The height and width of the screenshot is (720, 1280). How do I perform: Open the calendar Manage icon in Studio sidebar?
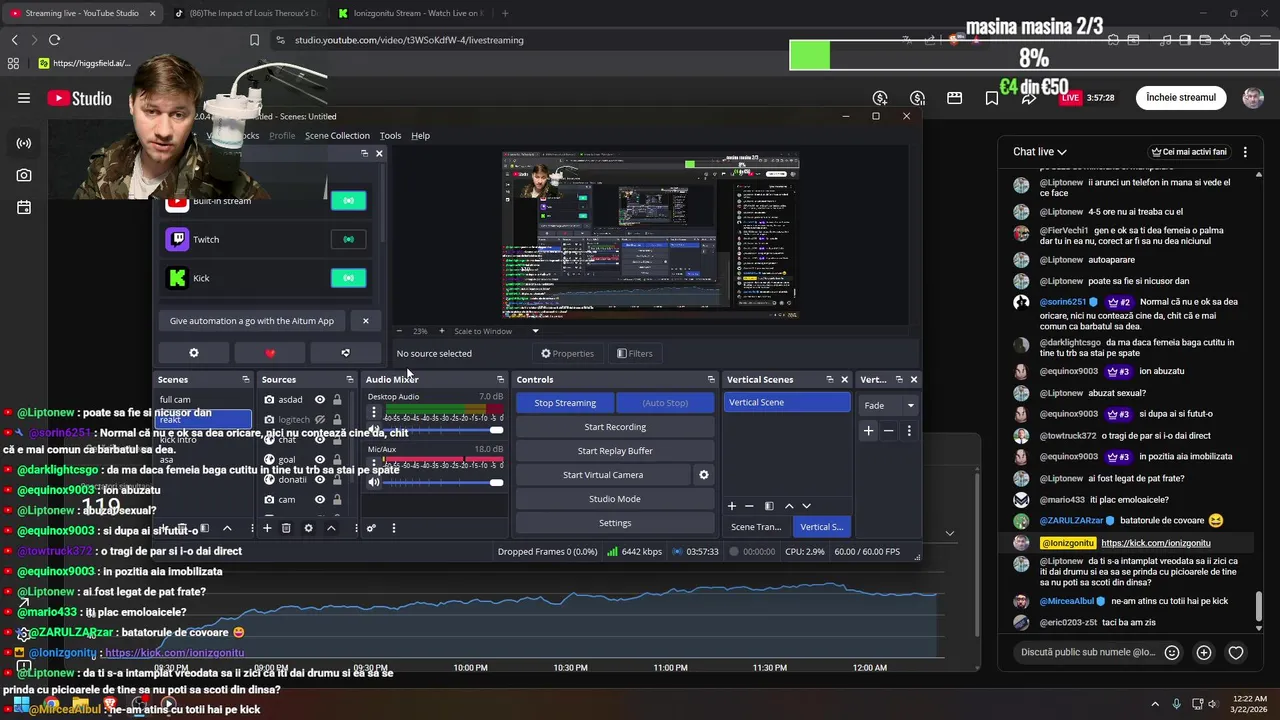(x=24, y=207)
